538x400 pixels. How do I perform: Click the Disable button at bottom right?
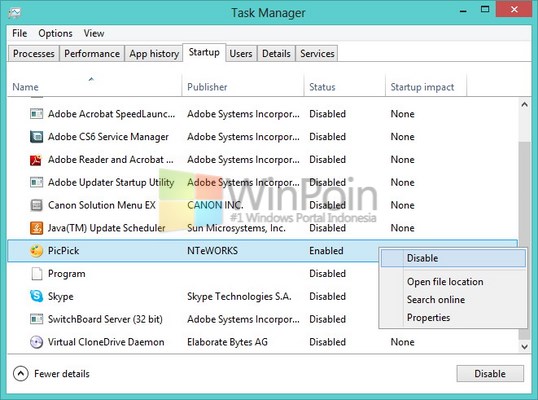490,373
